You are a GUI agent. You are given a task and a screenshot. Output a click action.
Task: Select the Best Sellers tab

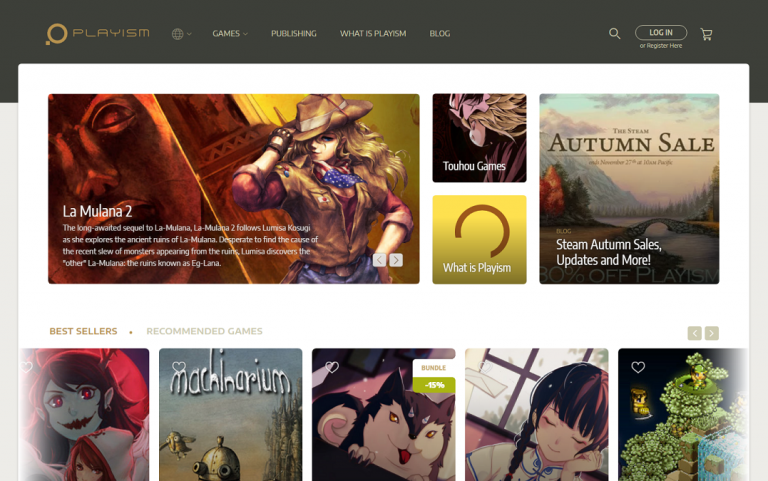(83, 331)
